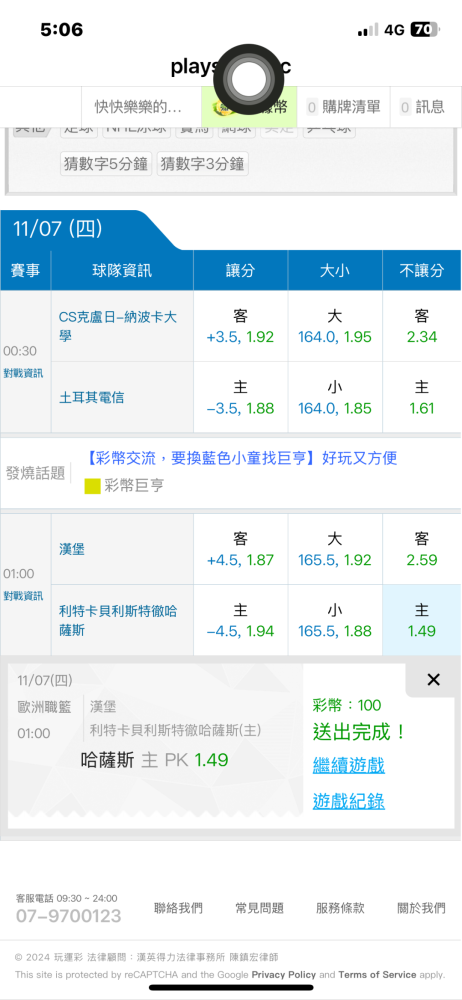Open 常見問題 FAQ footer link
This screenshot has width=462, height=1000.
[259, 908]
